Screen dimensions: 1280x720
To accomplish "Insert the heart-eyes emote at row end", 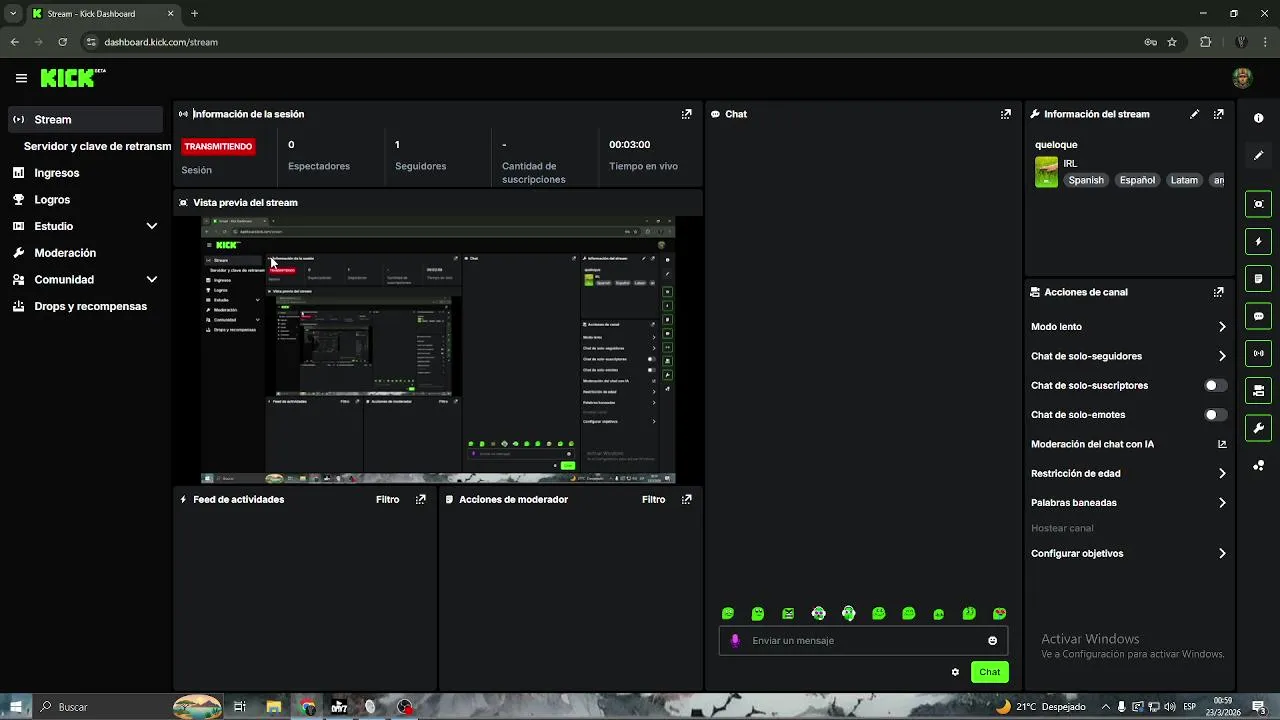I will click(999, 614).
